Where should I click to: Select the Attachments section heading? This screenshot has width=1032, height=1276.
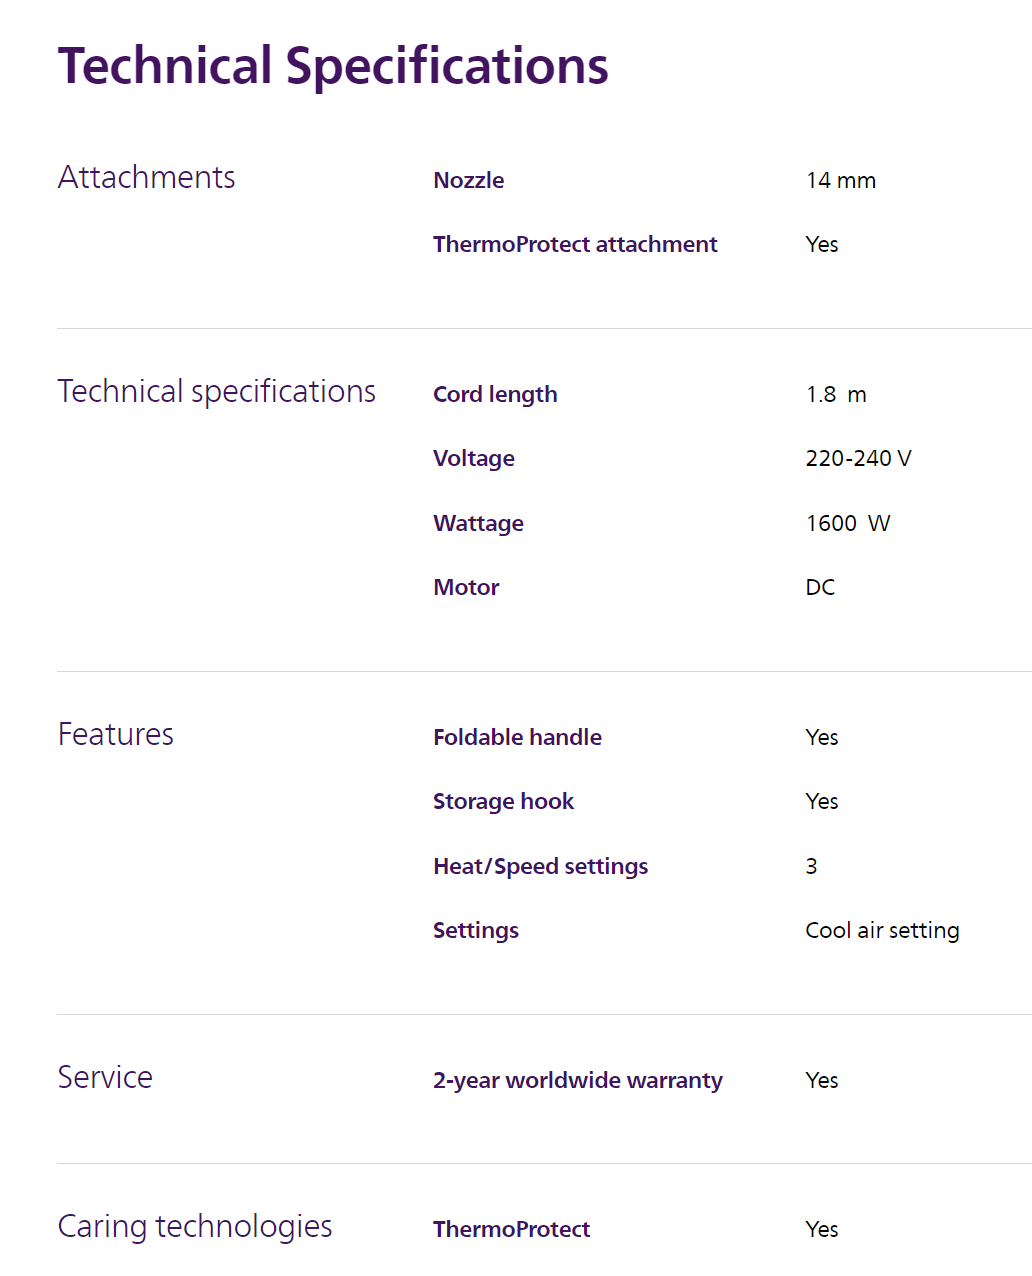click(x=147, y=177)
